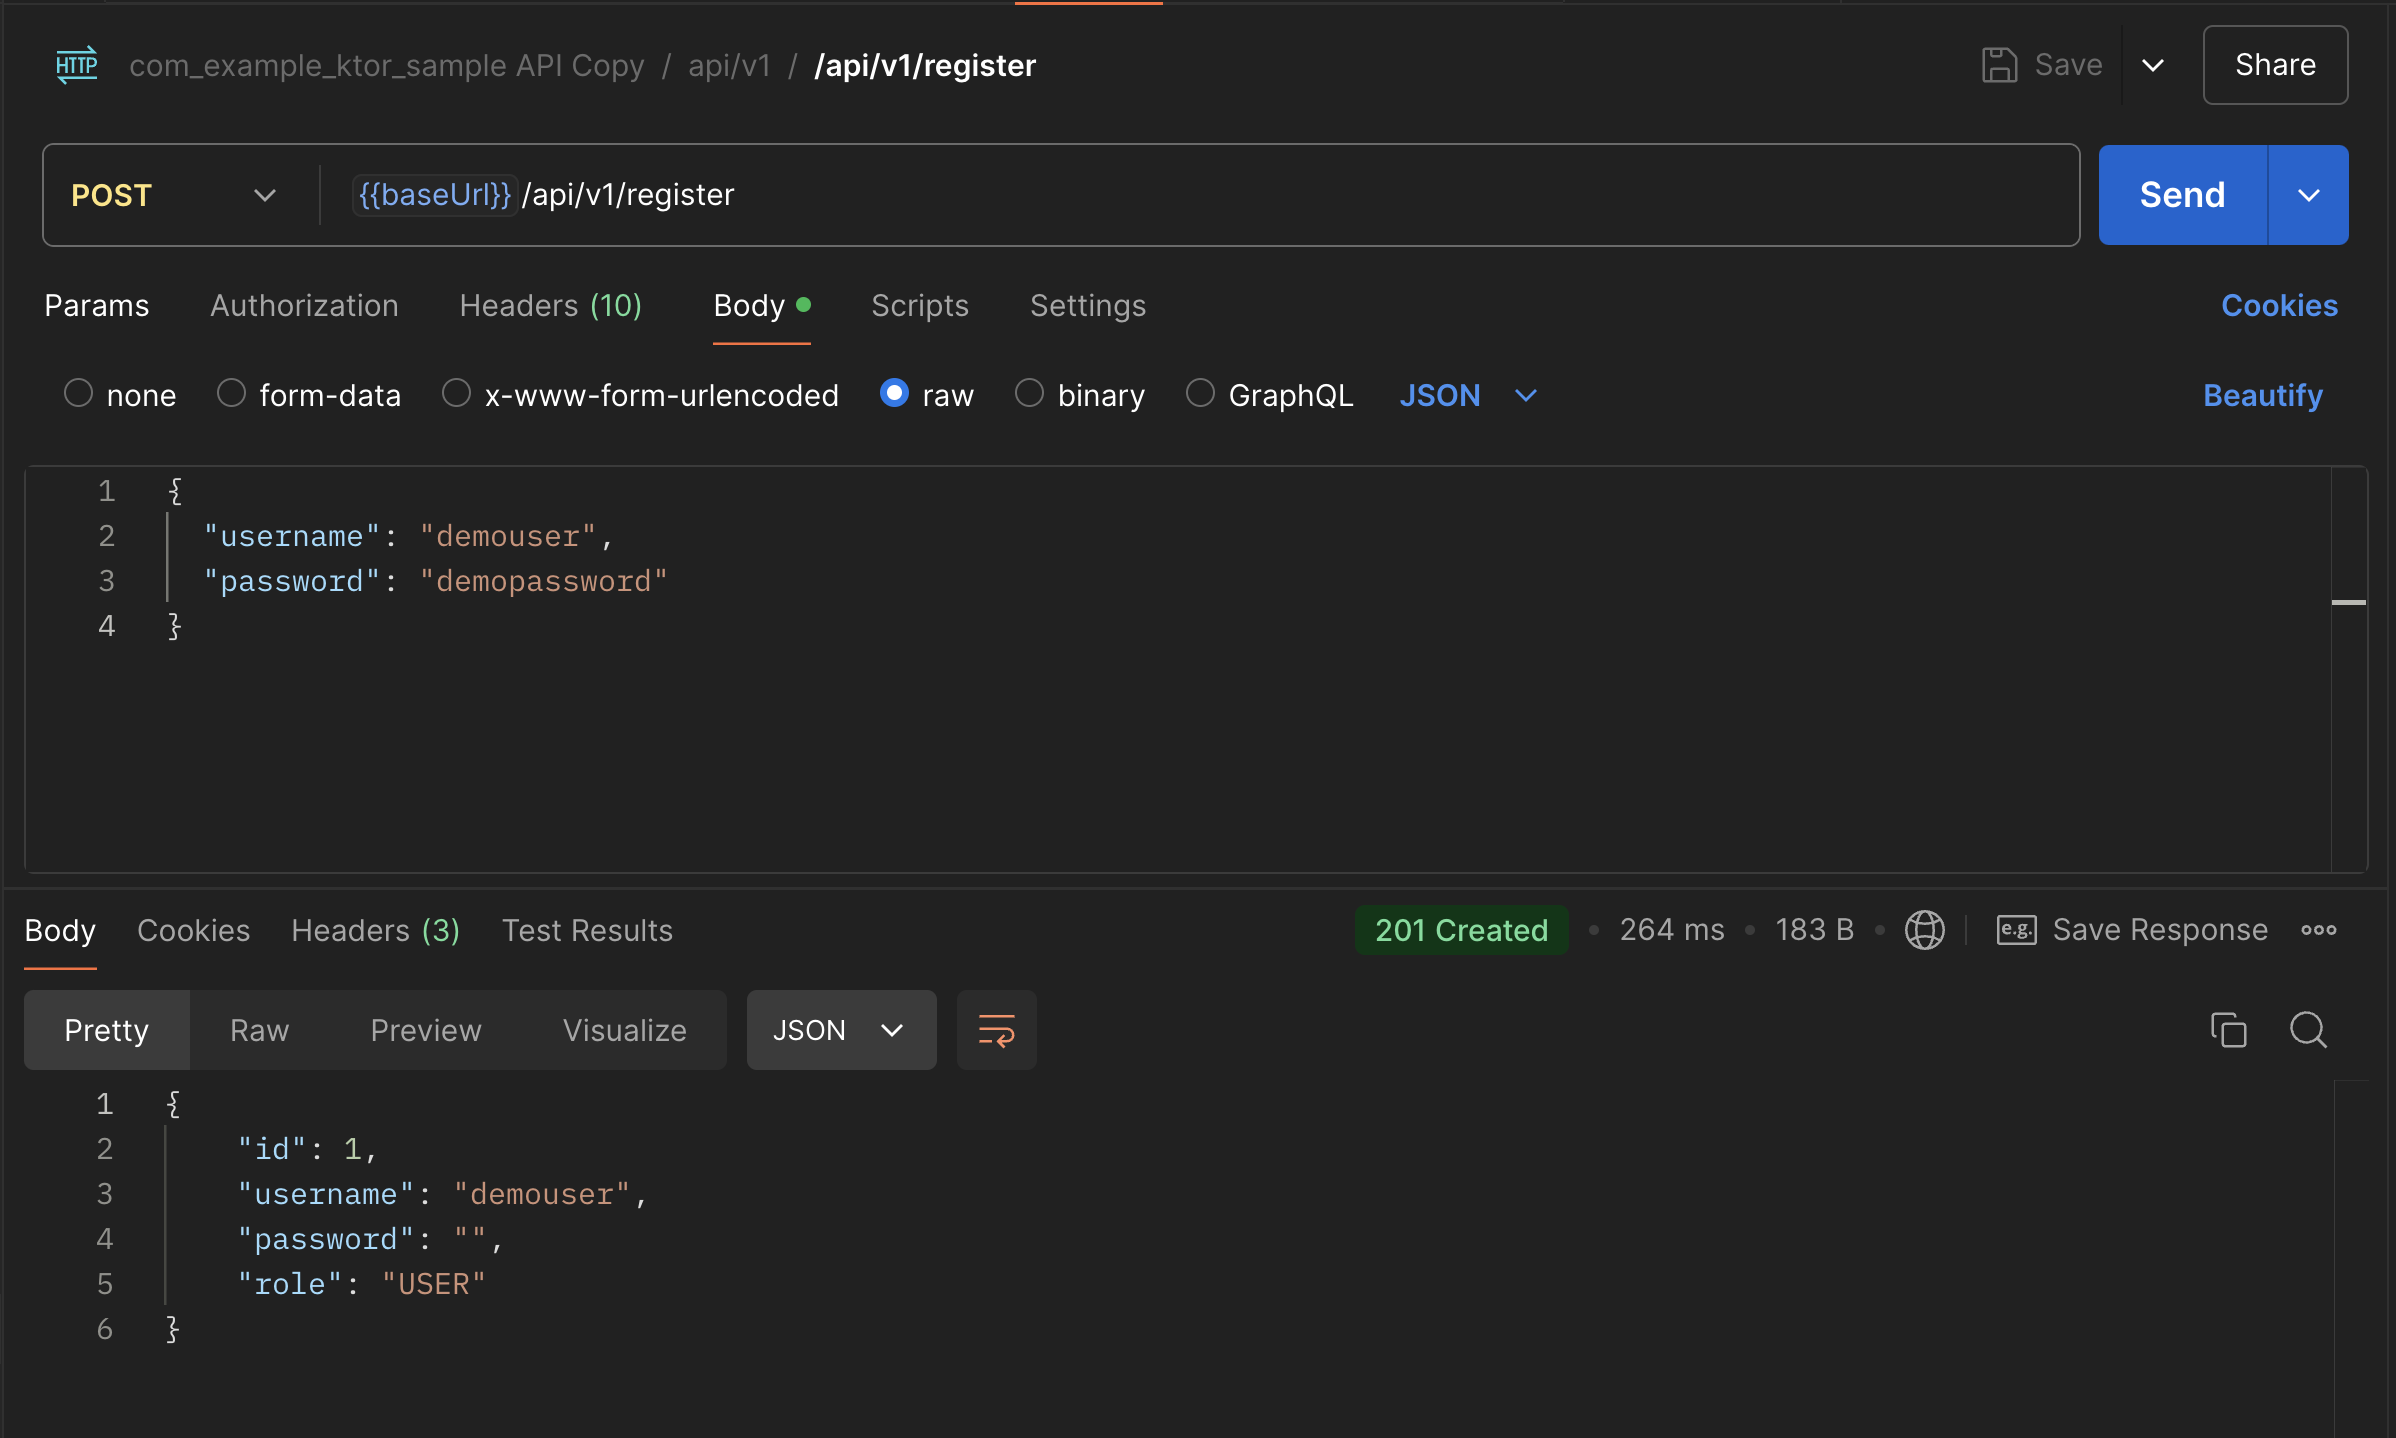The height and width of the screenshot is (1438, 2396).
Task: Click the request URL input field
Action: [x=1300, y=195]
